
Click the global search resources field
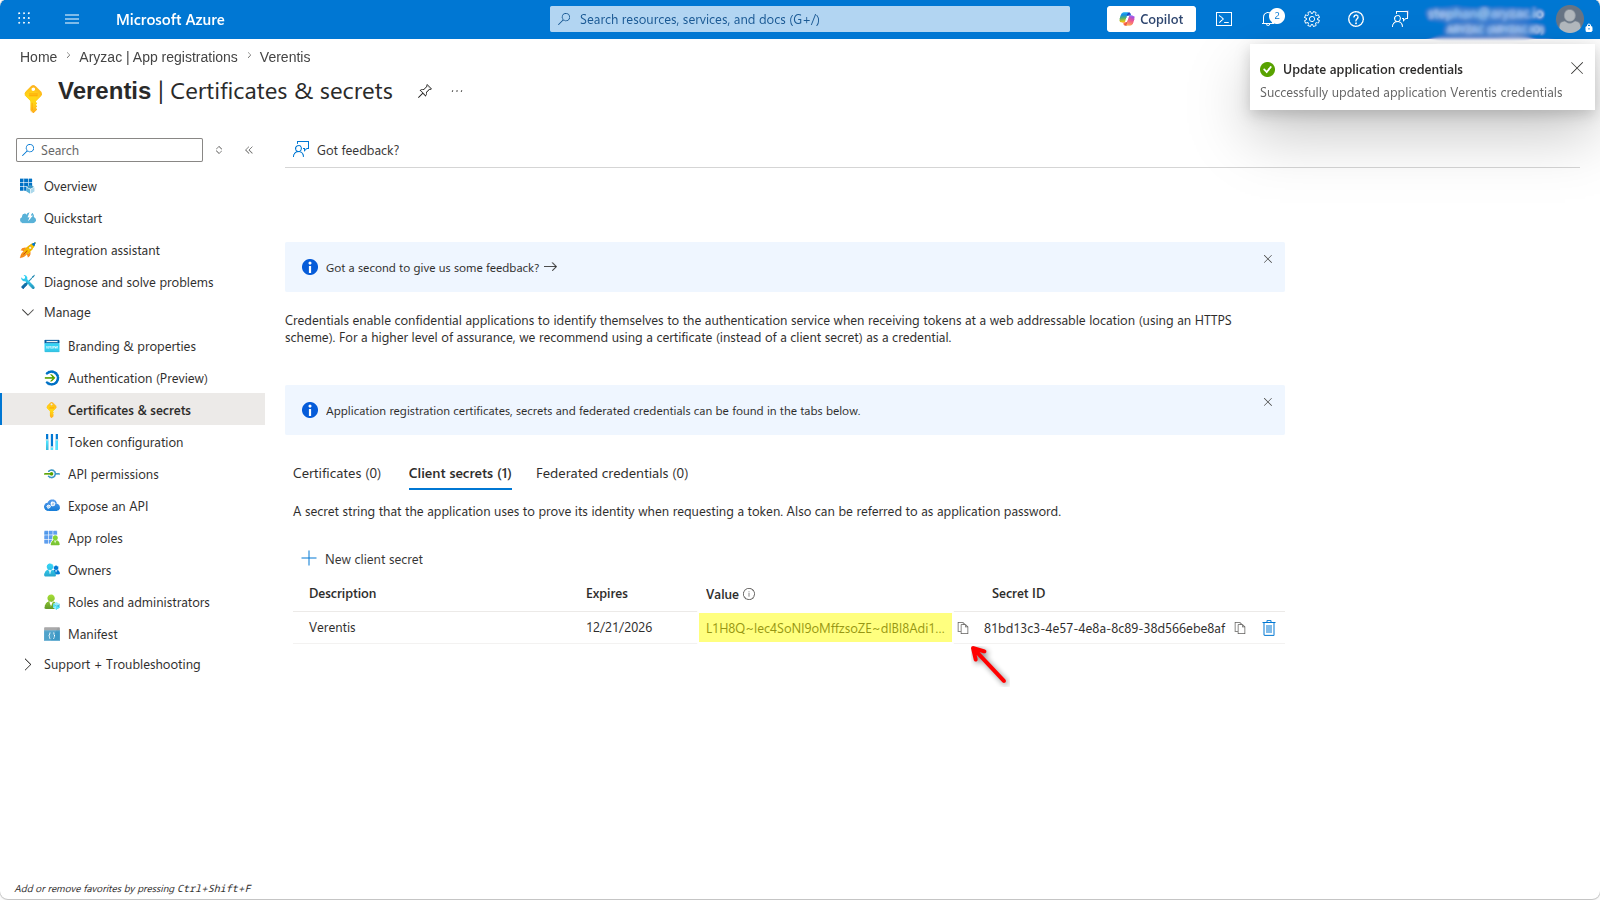[810, 19]
